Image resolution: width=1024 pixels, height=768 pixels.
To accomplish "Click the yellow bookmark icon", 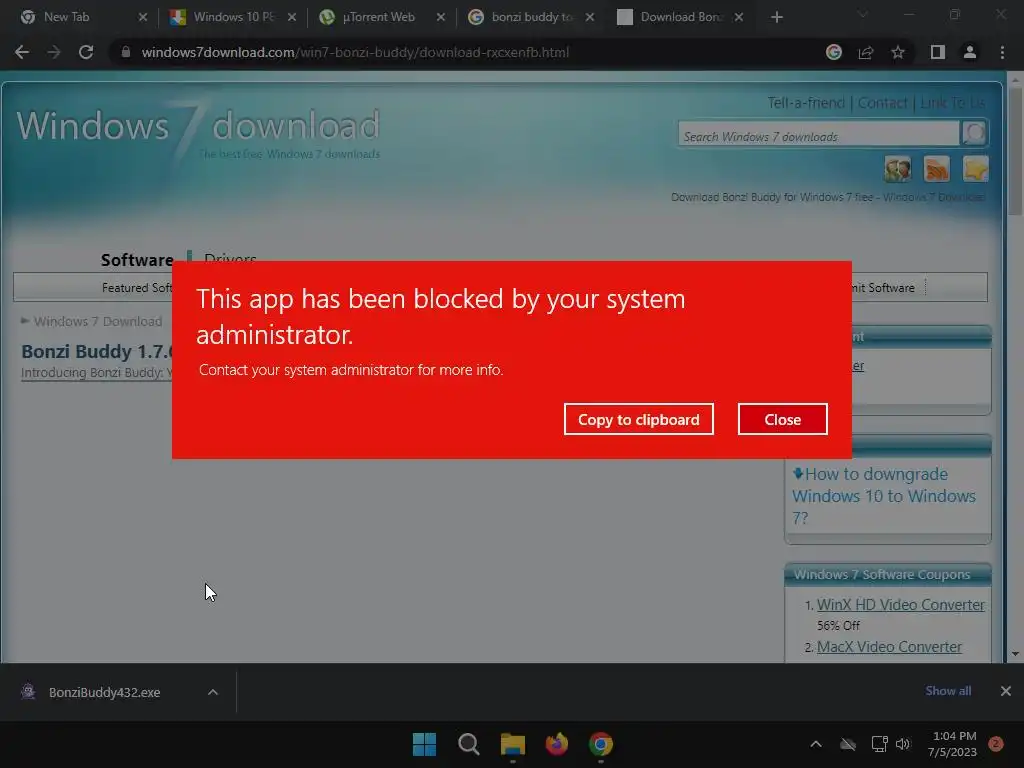I will point(975,169).
